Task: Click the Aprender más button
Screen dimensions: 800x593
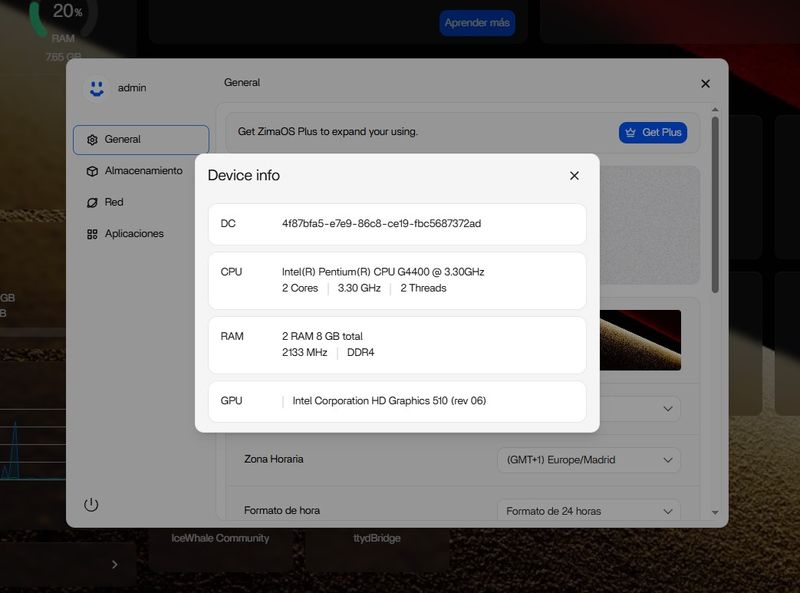Action: coord(477,23)
